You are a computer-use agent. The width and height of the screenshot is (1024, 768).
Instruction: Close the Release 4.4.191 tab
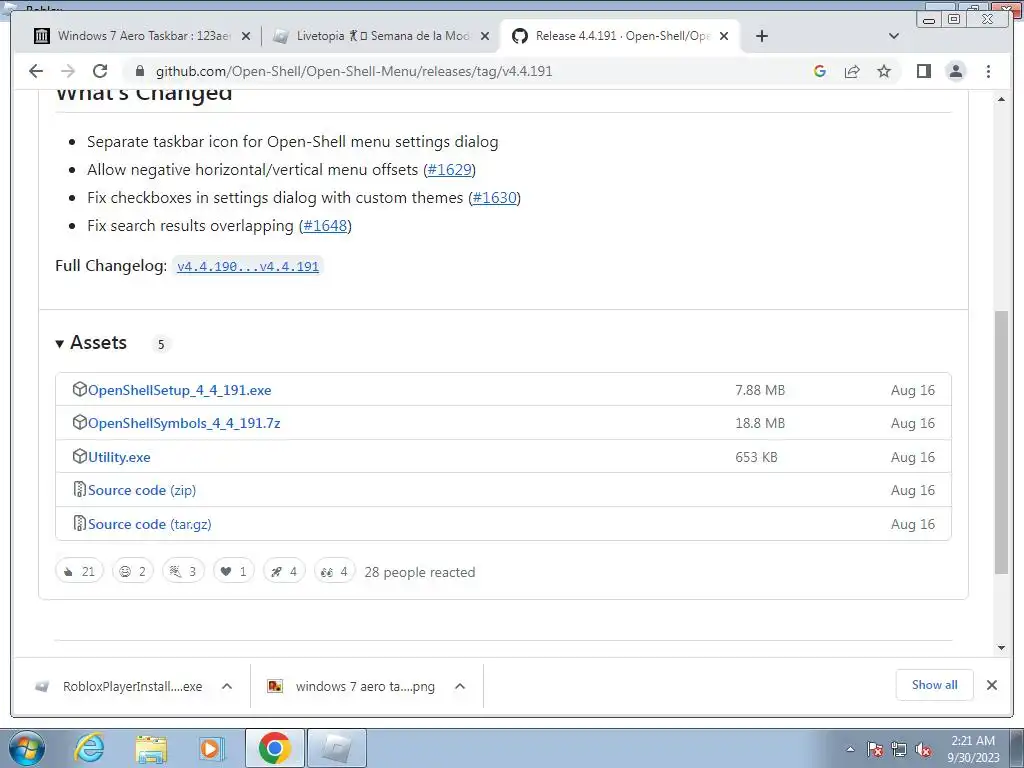(x=724, y=37)
